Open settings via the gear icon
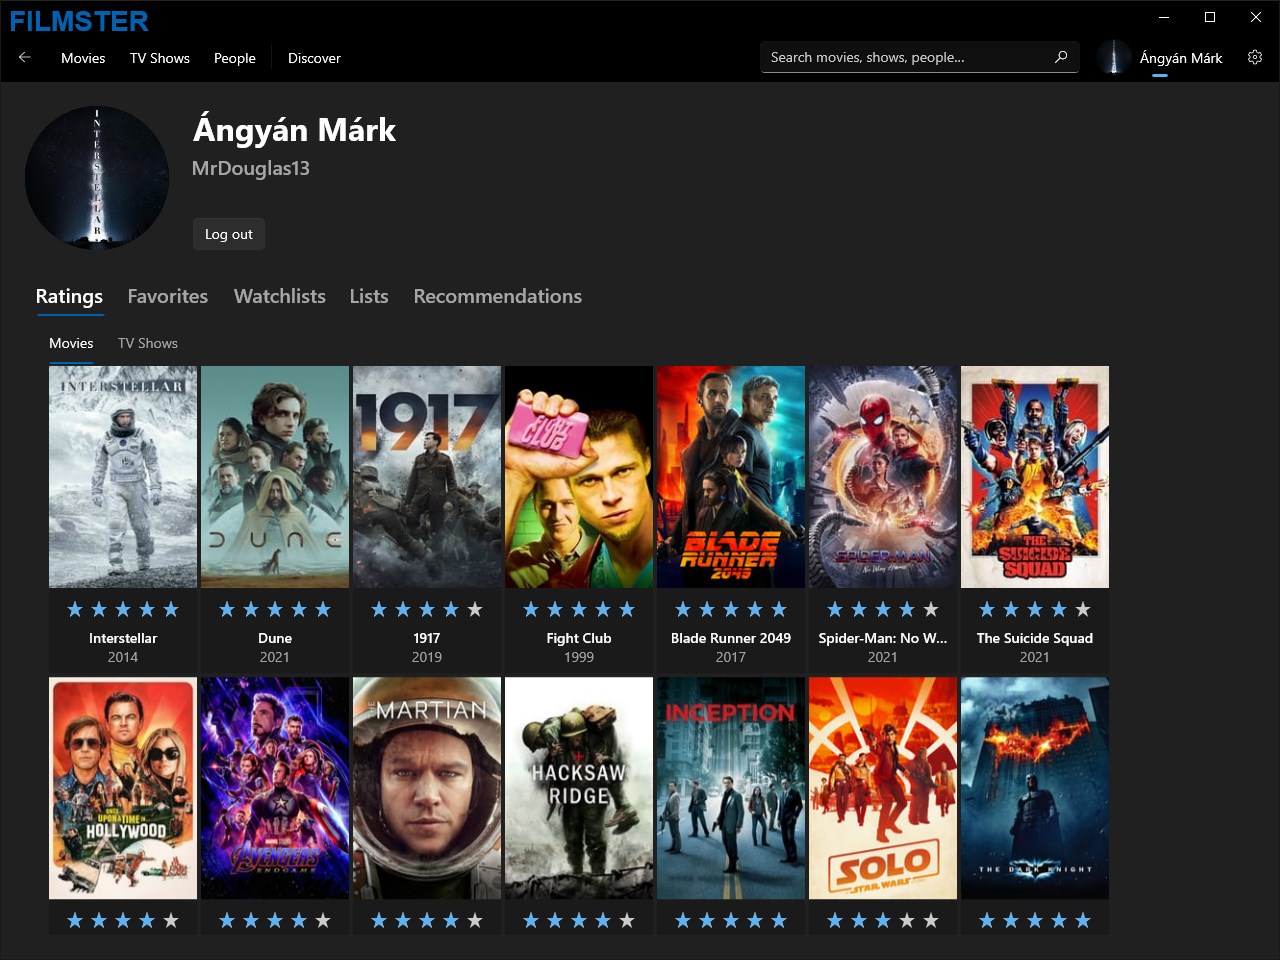 (x=1255, y=58)
